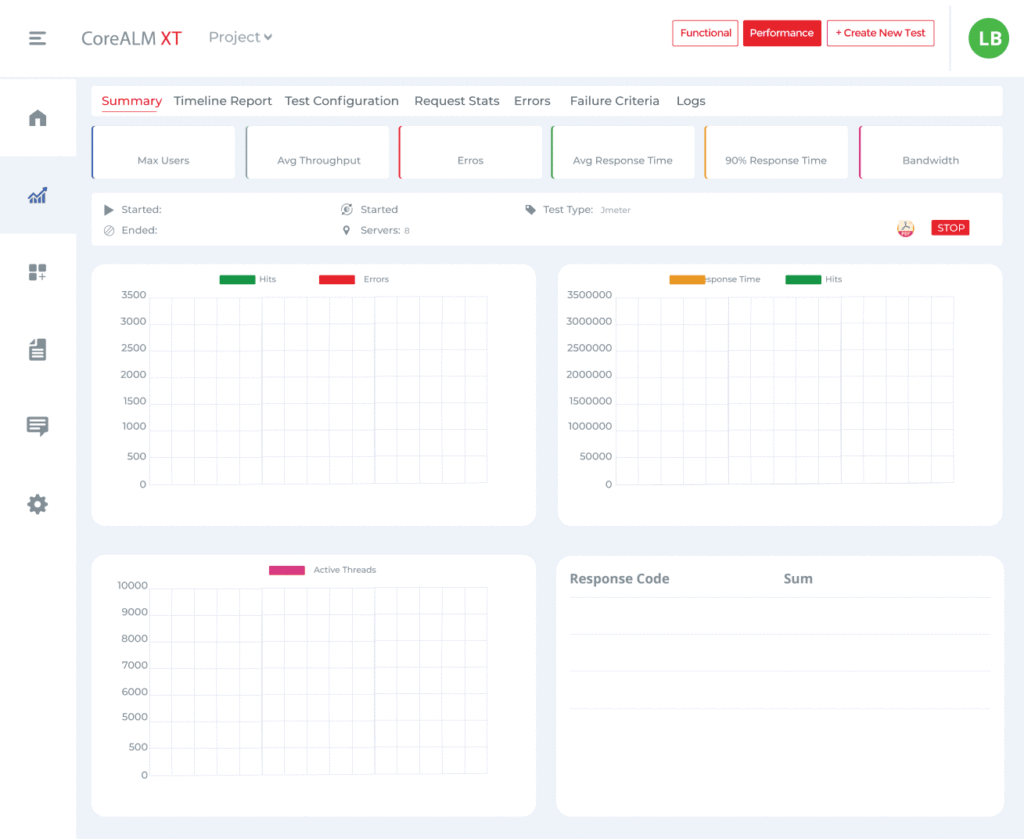
Task: Click the hamburger menu icon top left
Action: pos(37,38)
